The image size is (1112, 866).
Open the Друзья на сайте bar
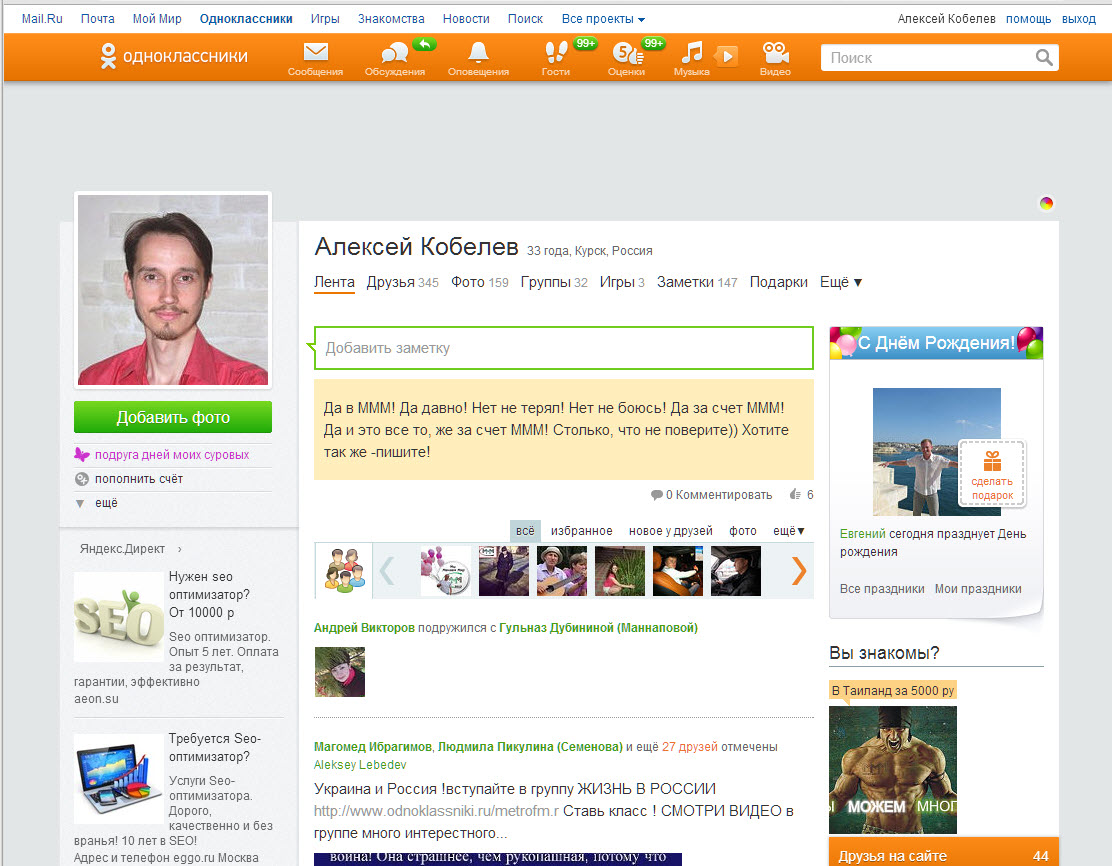click(x=943, y=853)
